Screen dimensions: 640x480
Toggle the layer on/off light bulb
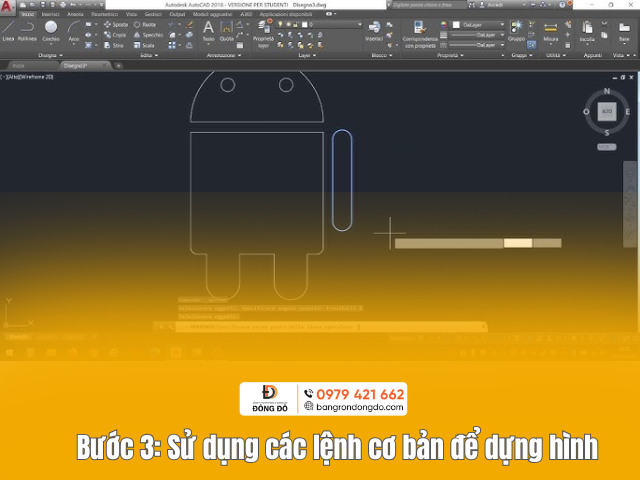(x=280, y=24)
